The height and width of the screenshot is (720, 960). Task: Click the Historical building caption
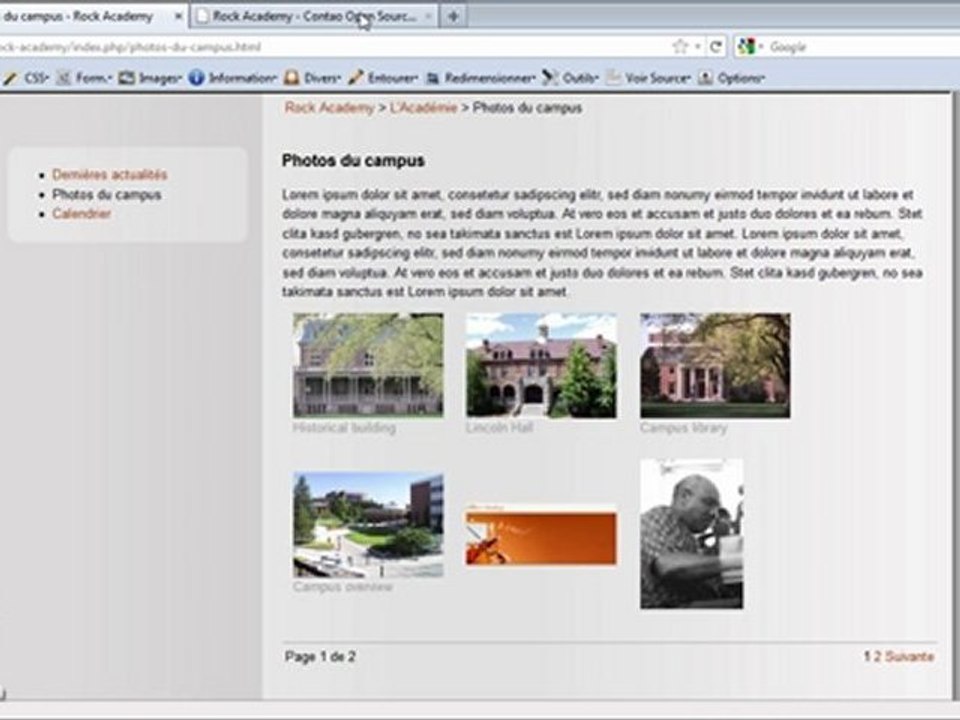click(x=344, y=428)
